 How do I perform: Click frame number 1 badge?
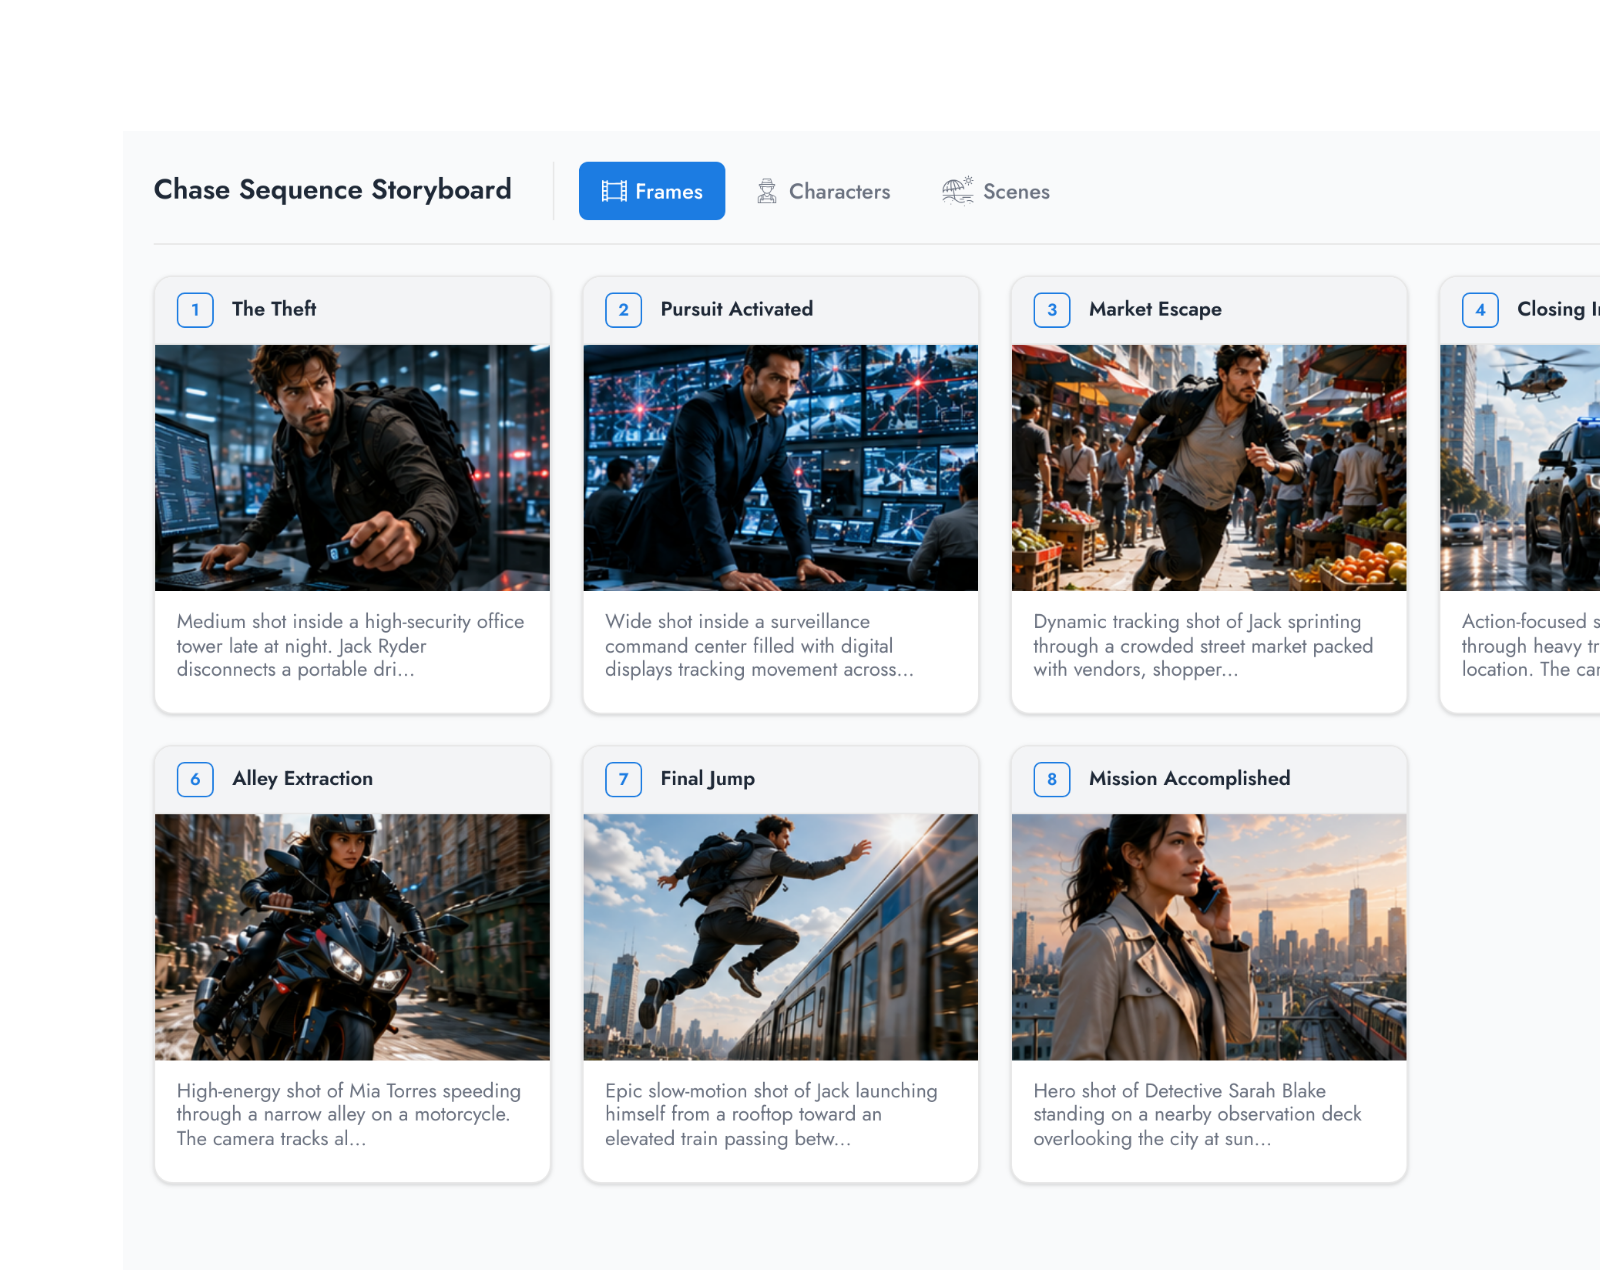point(195,310)
